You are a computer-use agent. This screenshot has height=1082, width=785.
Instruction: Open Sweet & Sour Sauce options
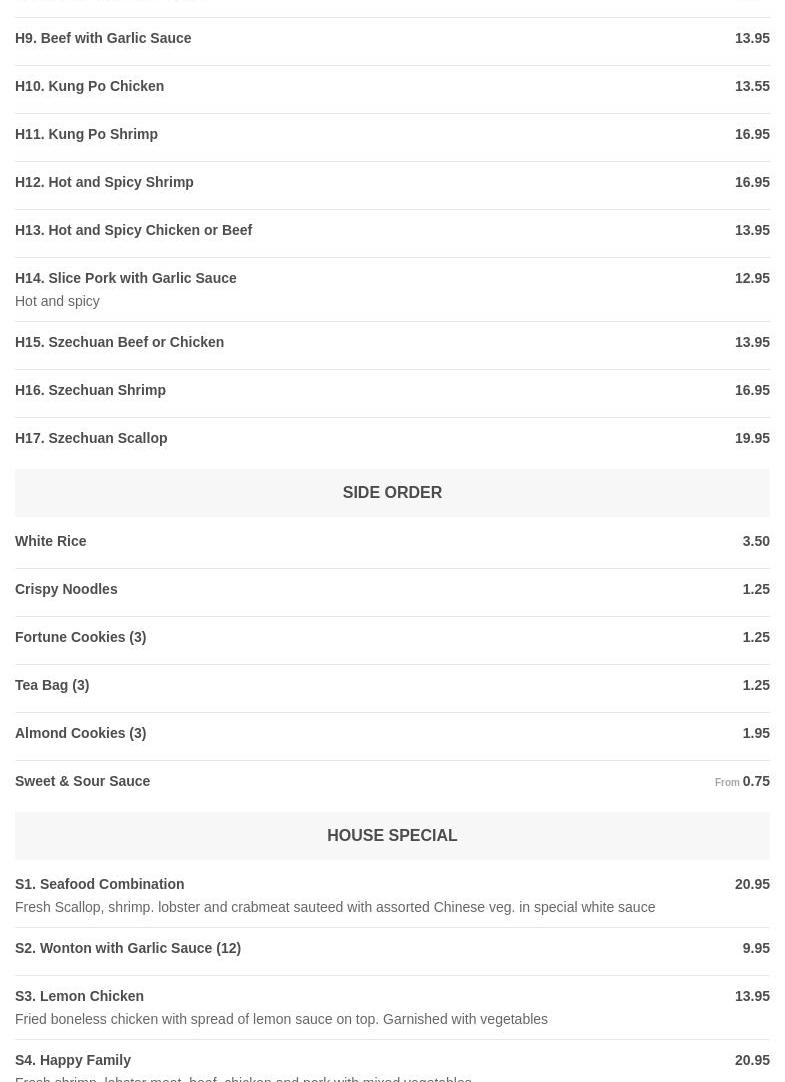click(x=83, y=781)
